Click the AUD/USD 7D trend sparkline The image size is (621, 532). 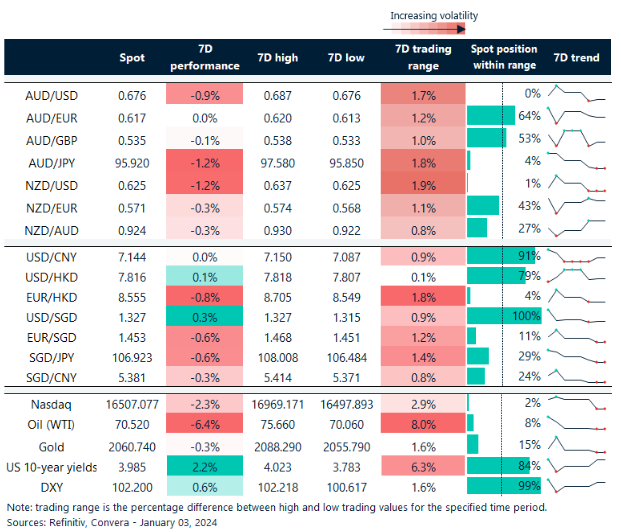[x=578, y=95]
